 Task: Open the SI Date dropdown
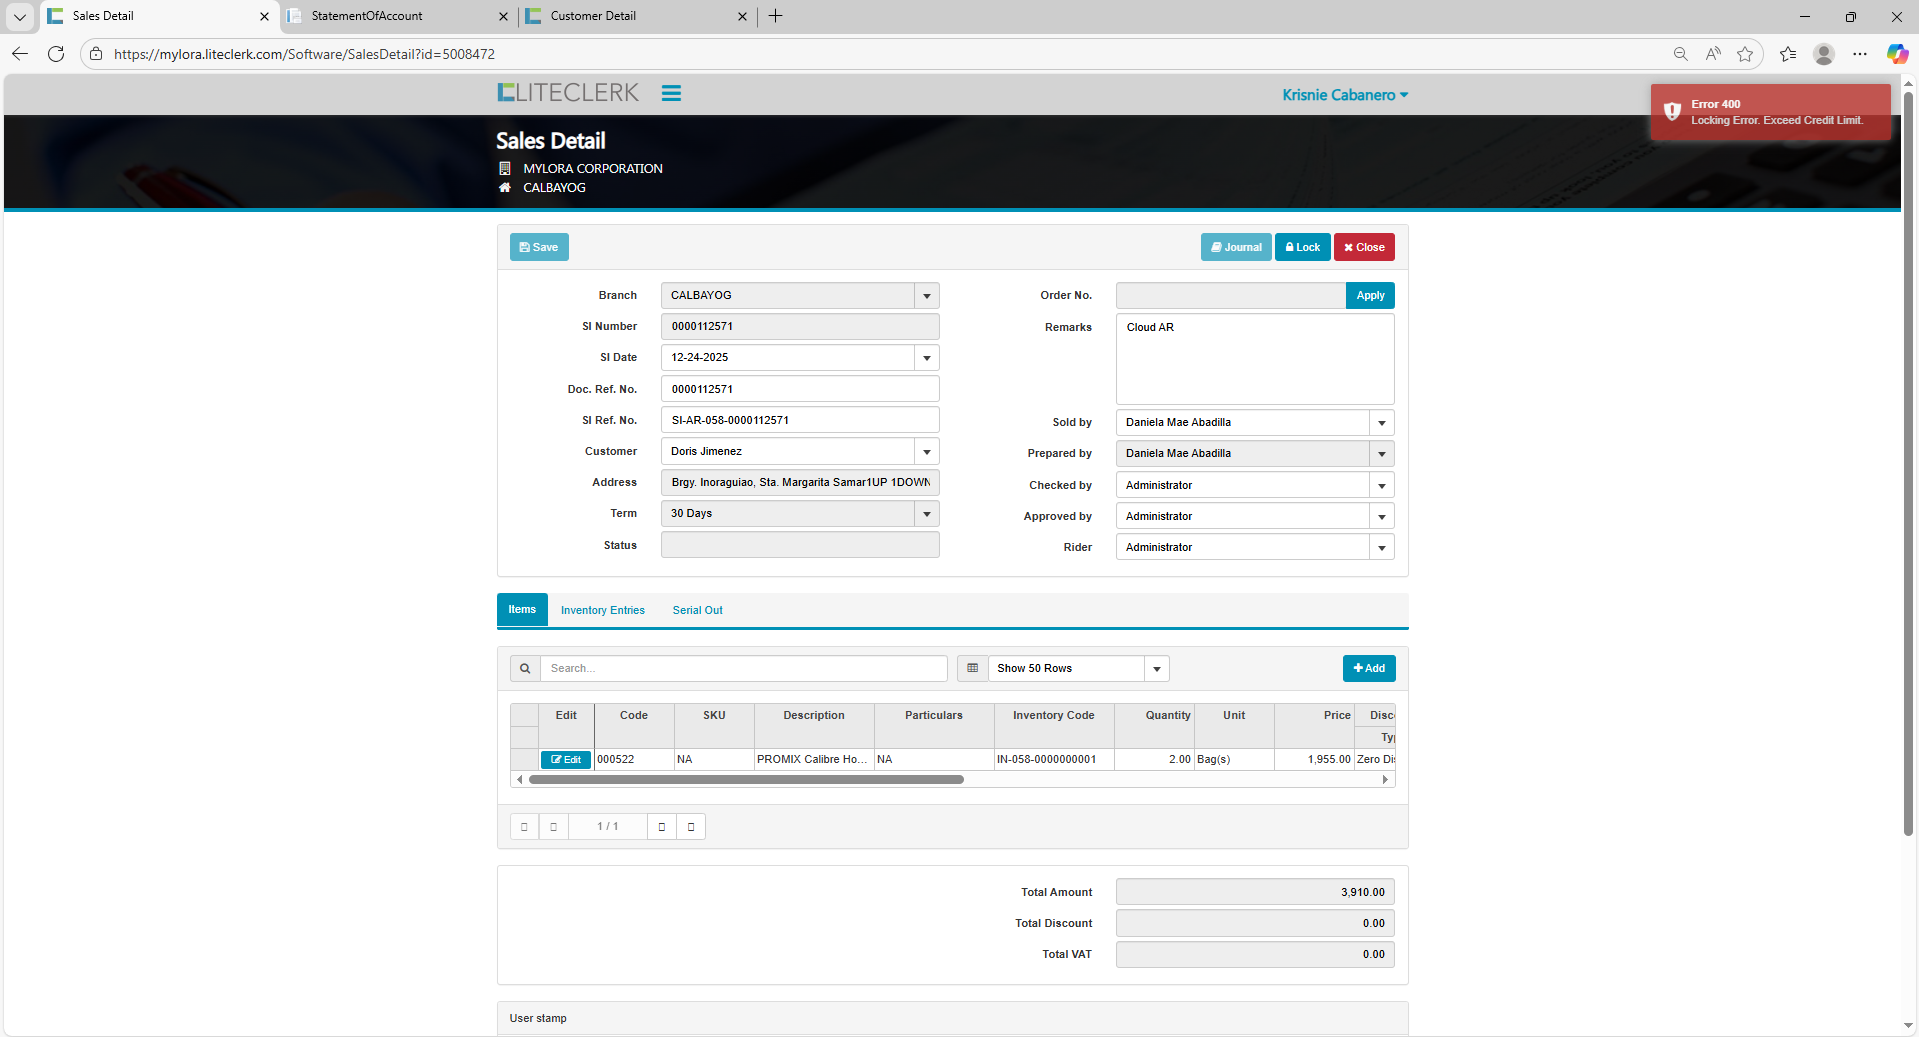[926, 358]
